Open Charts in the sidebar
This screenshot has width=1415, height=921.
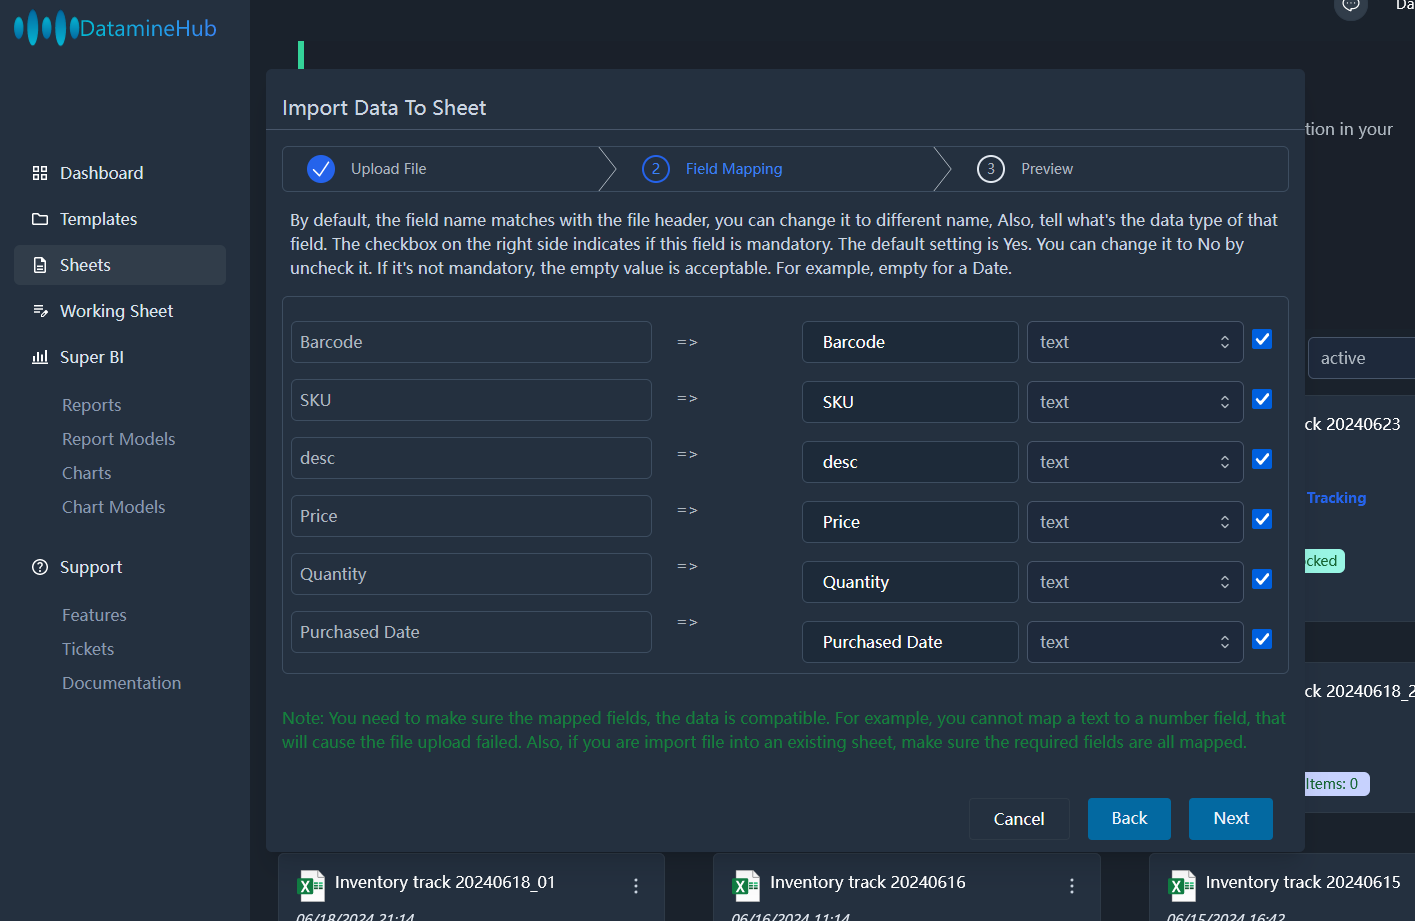(86, 473)
